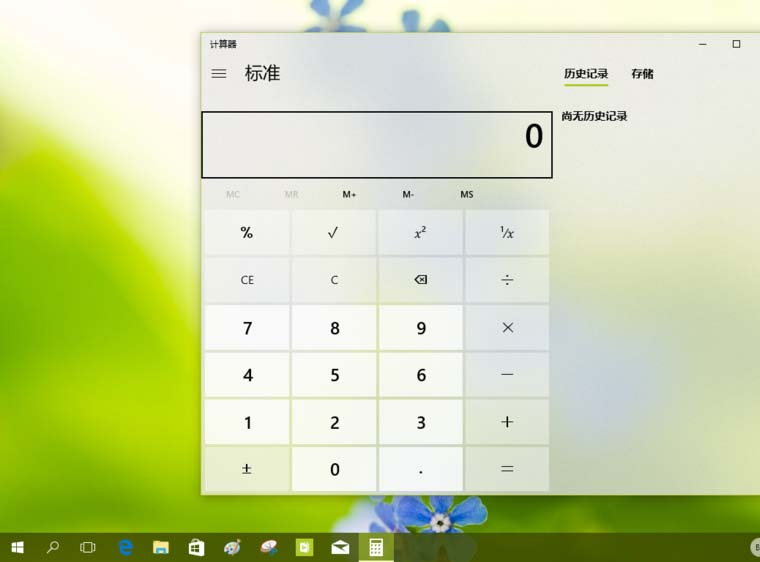The width and height of the screenshot is (760, 562).
Task: Switch to the 存储 tab
Action: point(642,74)
